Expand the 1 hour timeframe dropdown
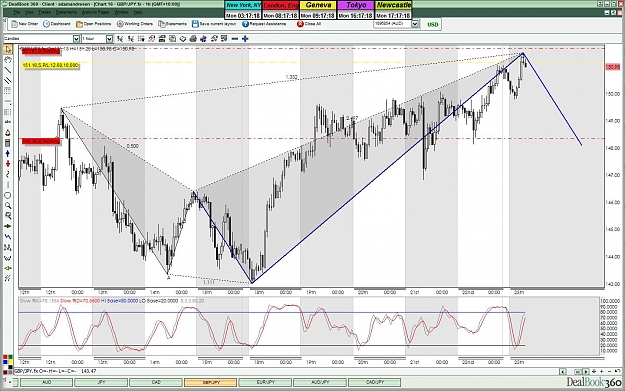The height and width of the screenshot is (391, 625). coord(109,39)
